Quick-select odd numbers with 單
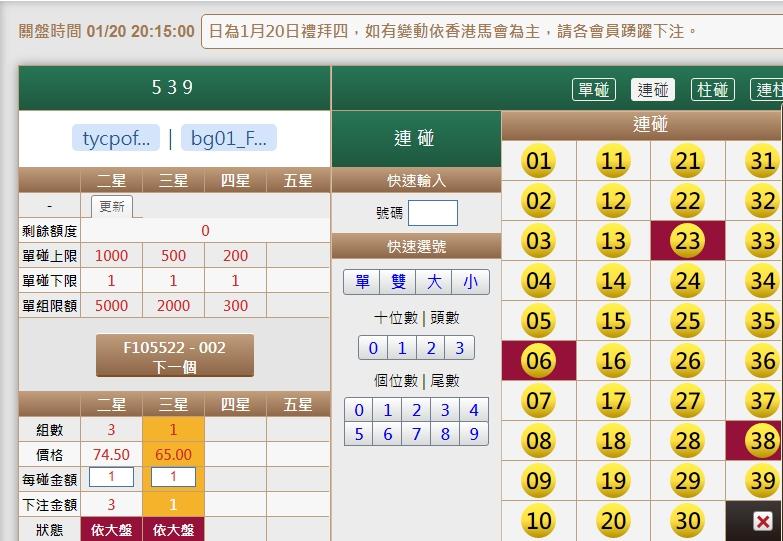This screenshot has width=783, height=541. pos(362,282)
